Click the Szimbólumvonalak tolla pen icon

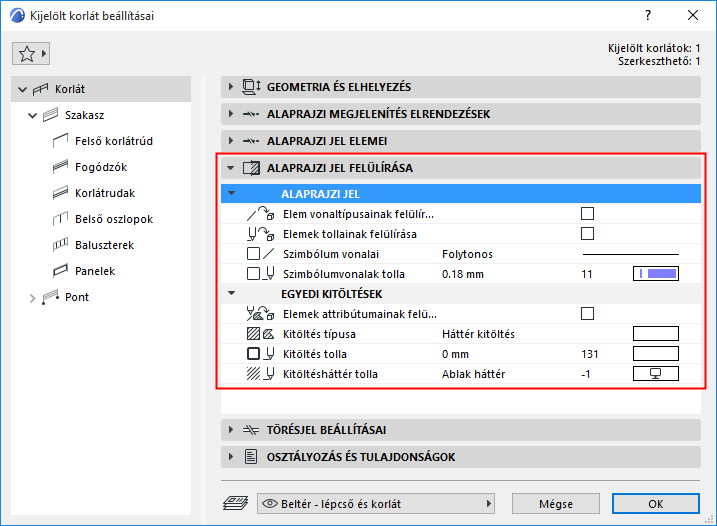260,274
